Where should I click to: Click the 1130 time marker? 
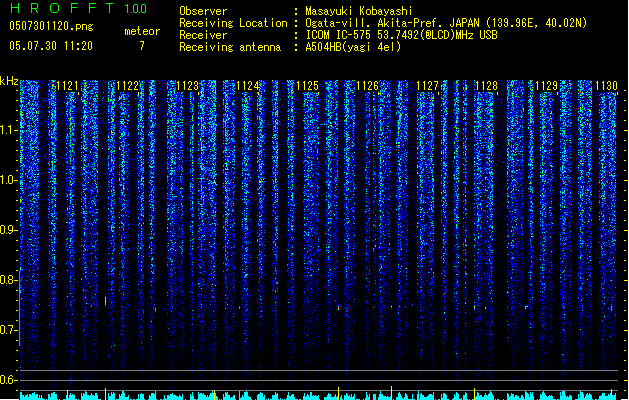[x=606, y=86]
